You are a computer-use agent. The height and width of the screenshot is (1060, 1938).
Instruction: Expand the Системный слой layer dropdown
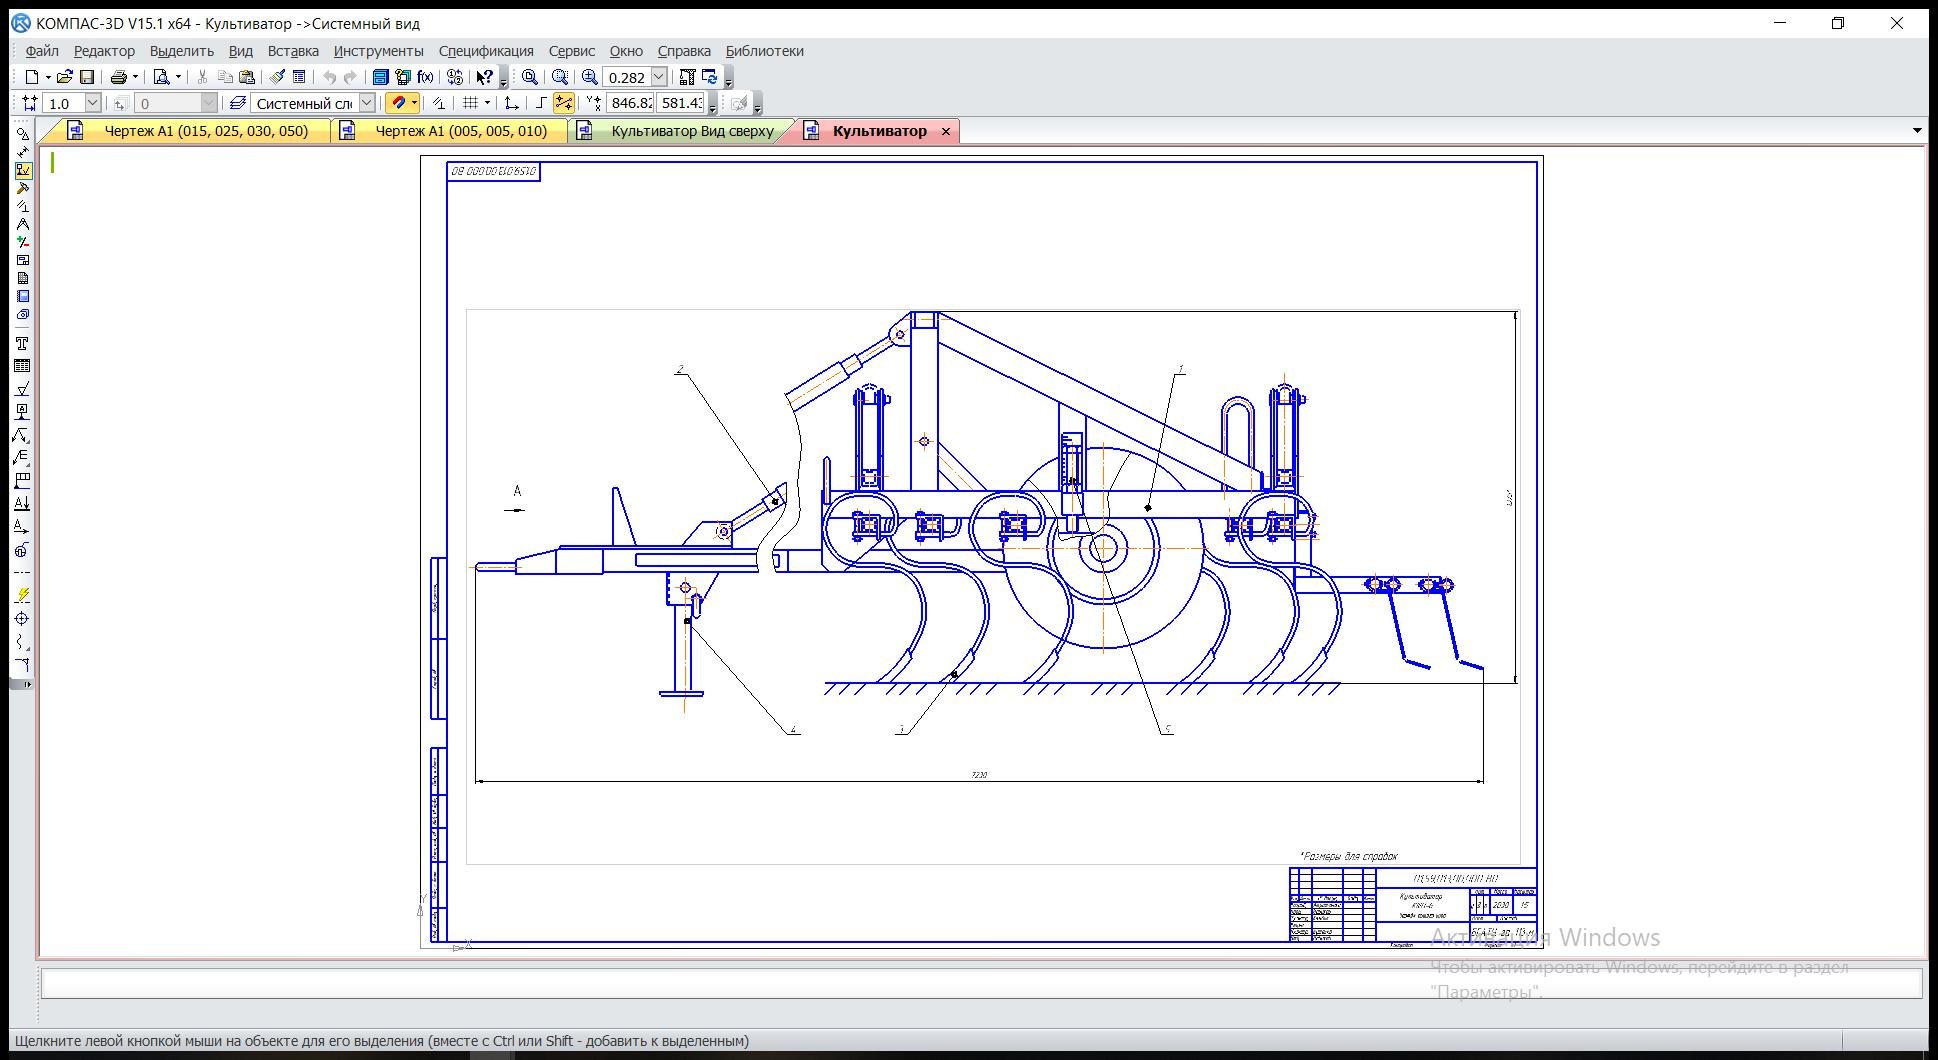[367, 103]
